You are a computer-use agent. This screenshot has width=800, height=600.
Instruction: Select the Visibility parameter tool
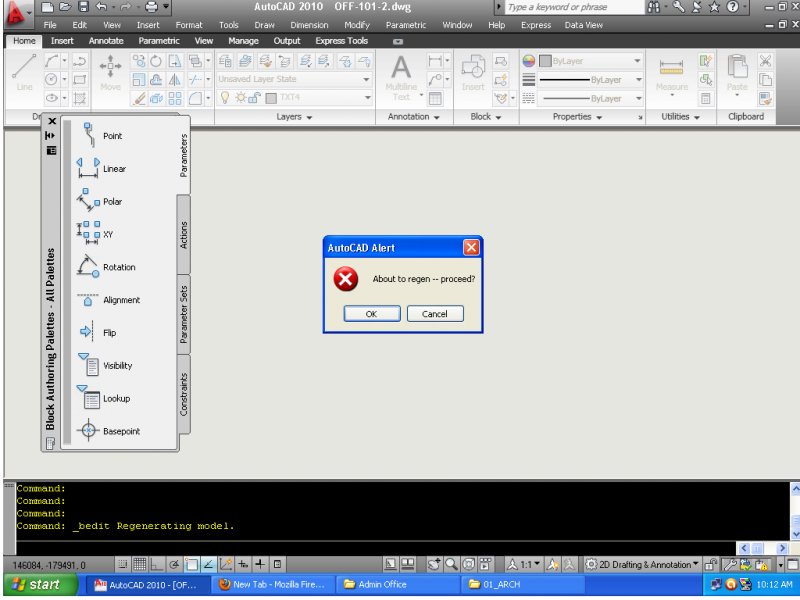click(x=103, y=365)
